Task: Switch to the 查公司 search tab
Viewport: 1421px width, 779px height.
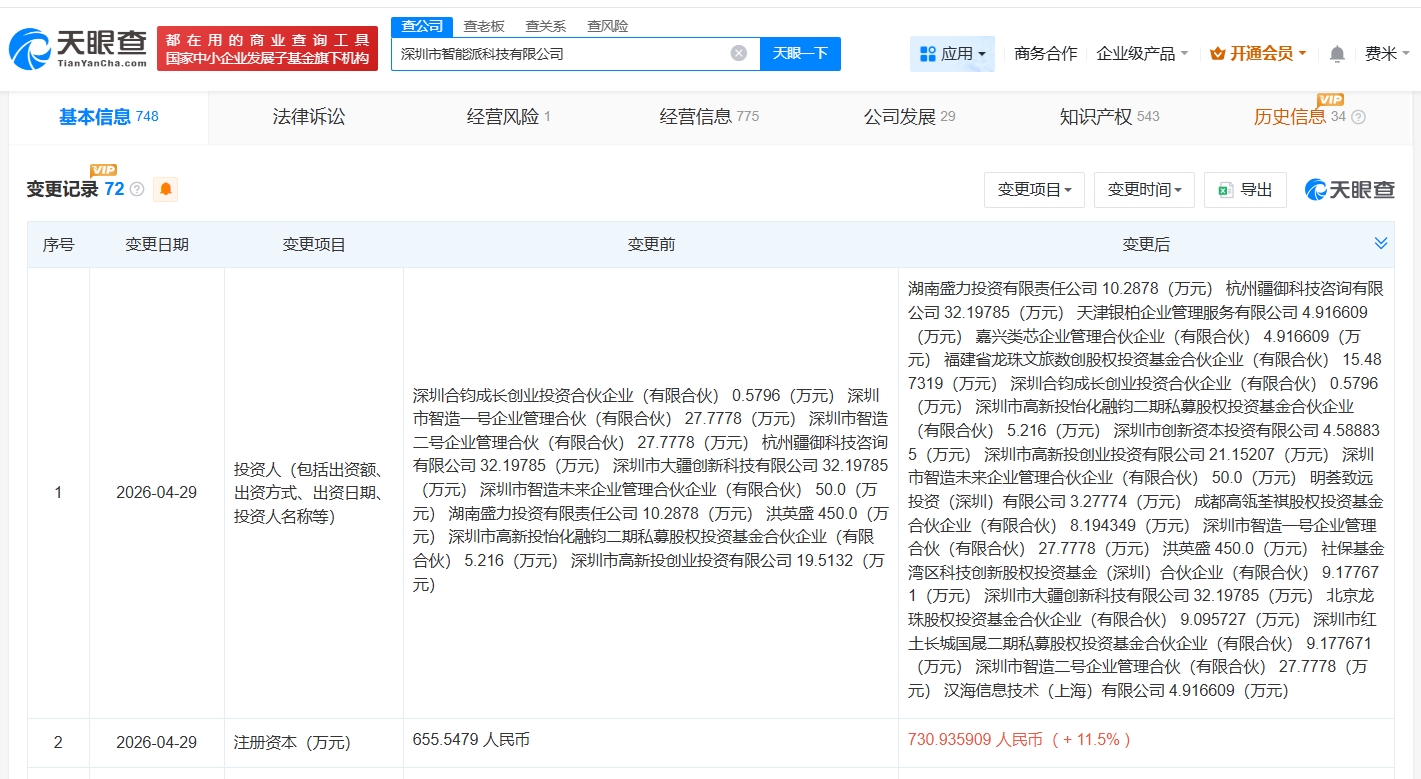Action: pyautogui.click(x=422, y=26)
